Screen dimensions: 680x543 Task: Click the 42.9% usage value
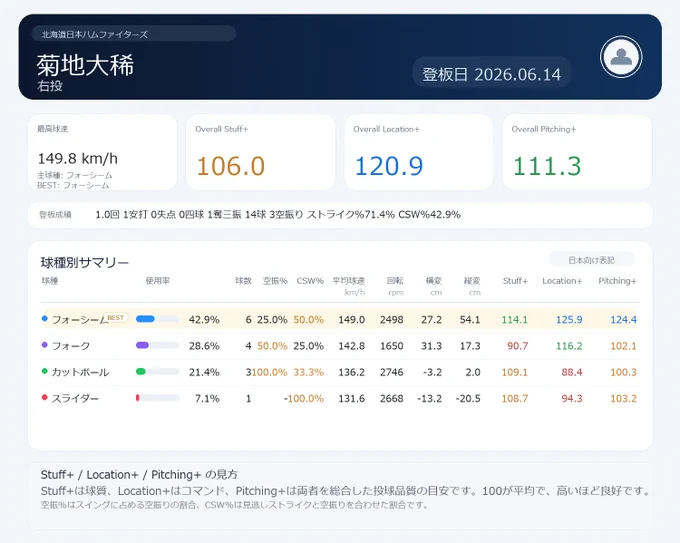204,320
